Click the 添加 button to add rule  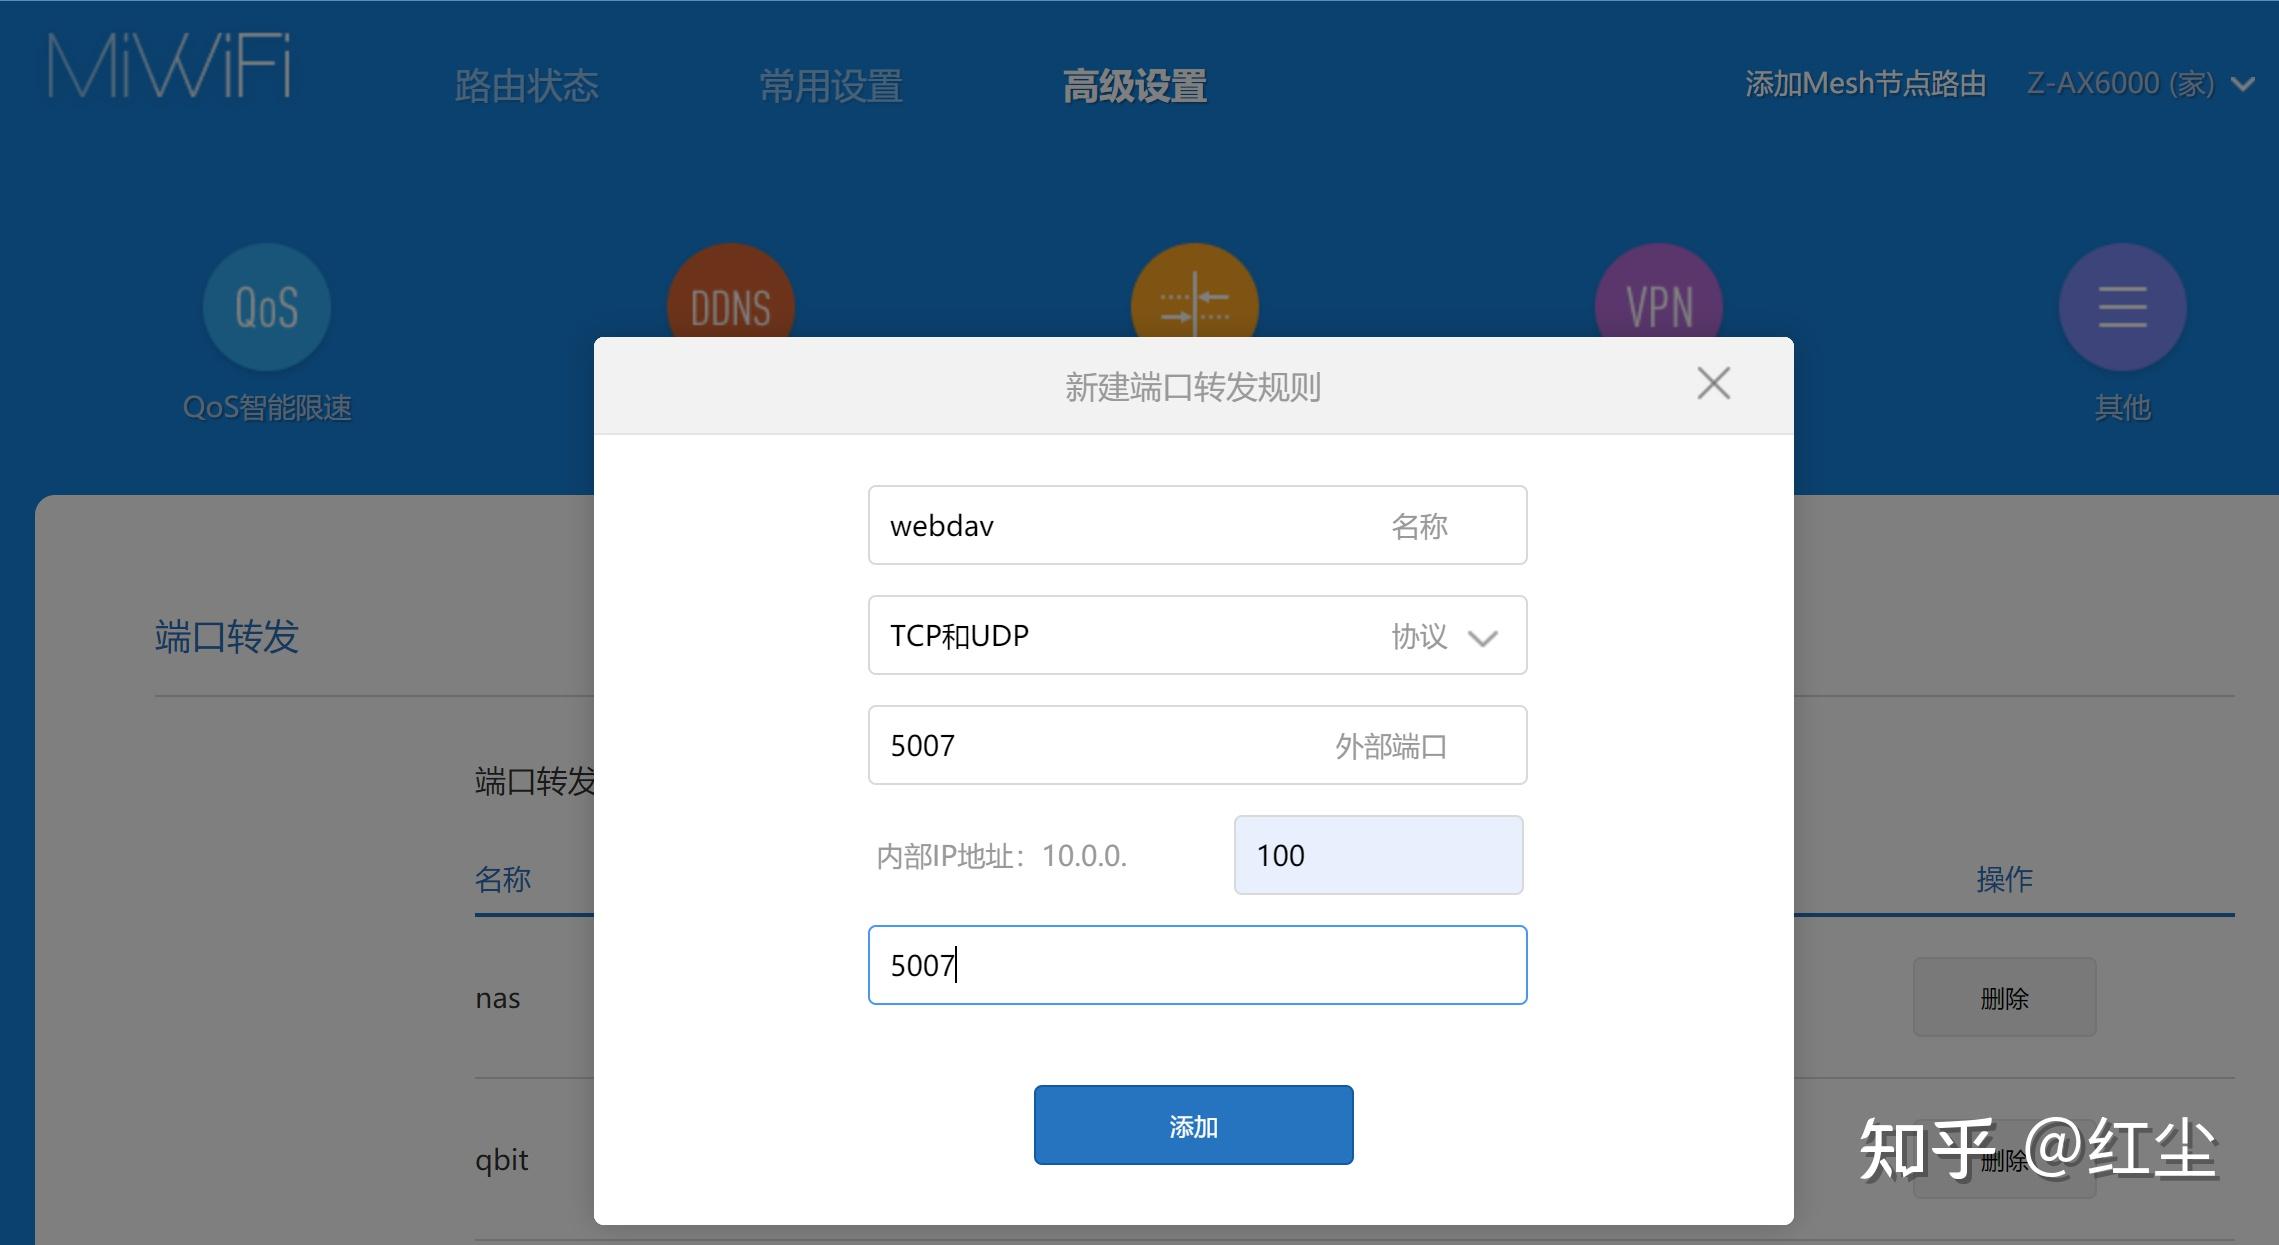(1193, 1124)
